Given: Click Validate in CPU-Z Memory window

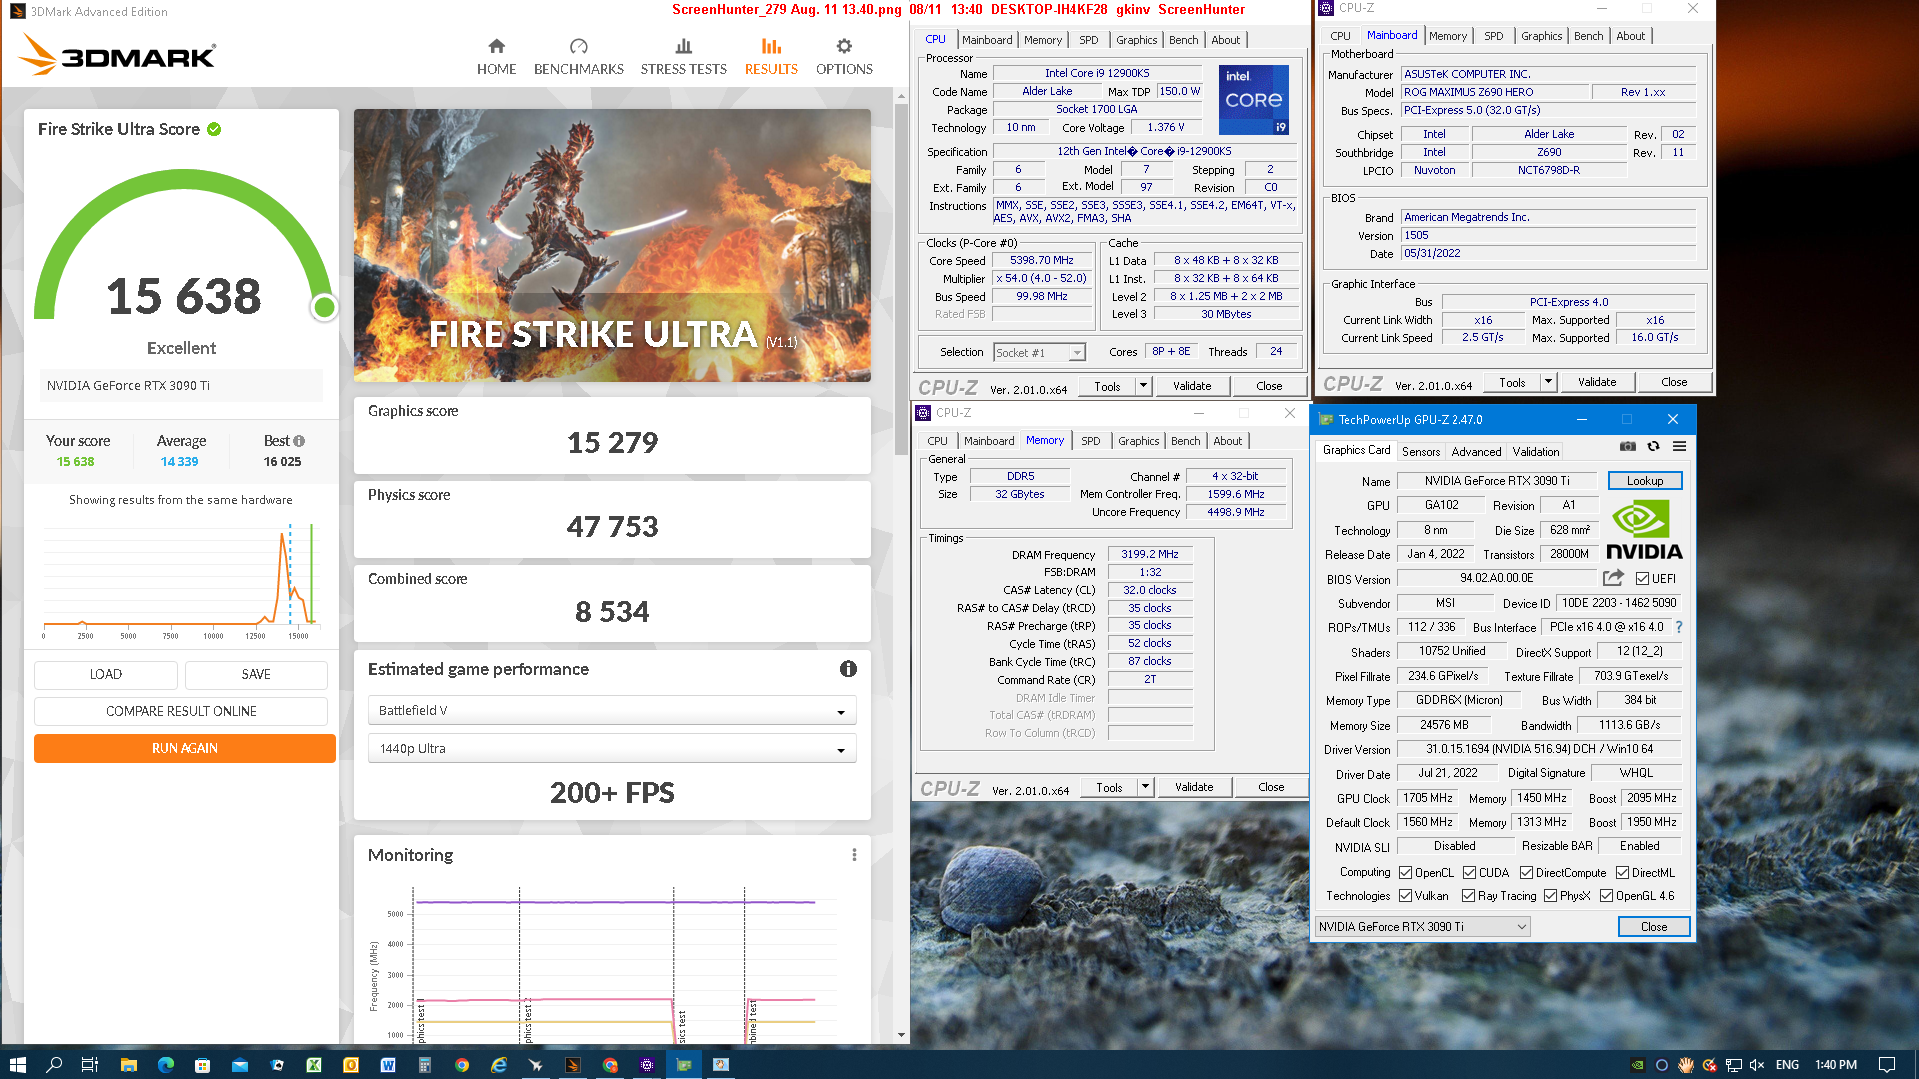Looking at the screenshot, I should coord(1194,787).
